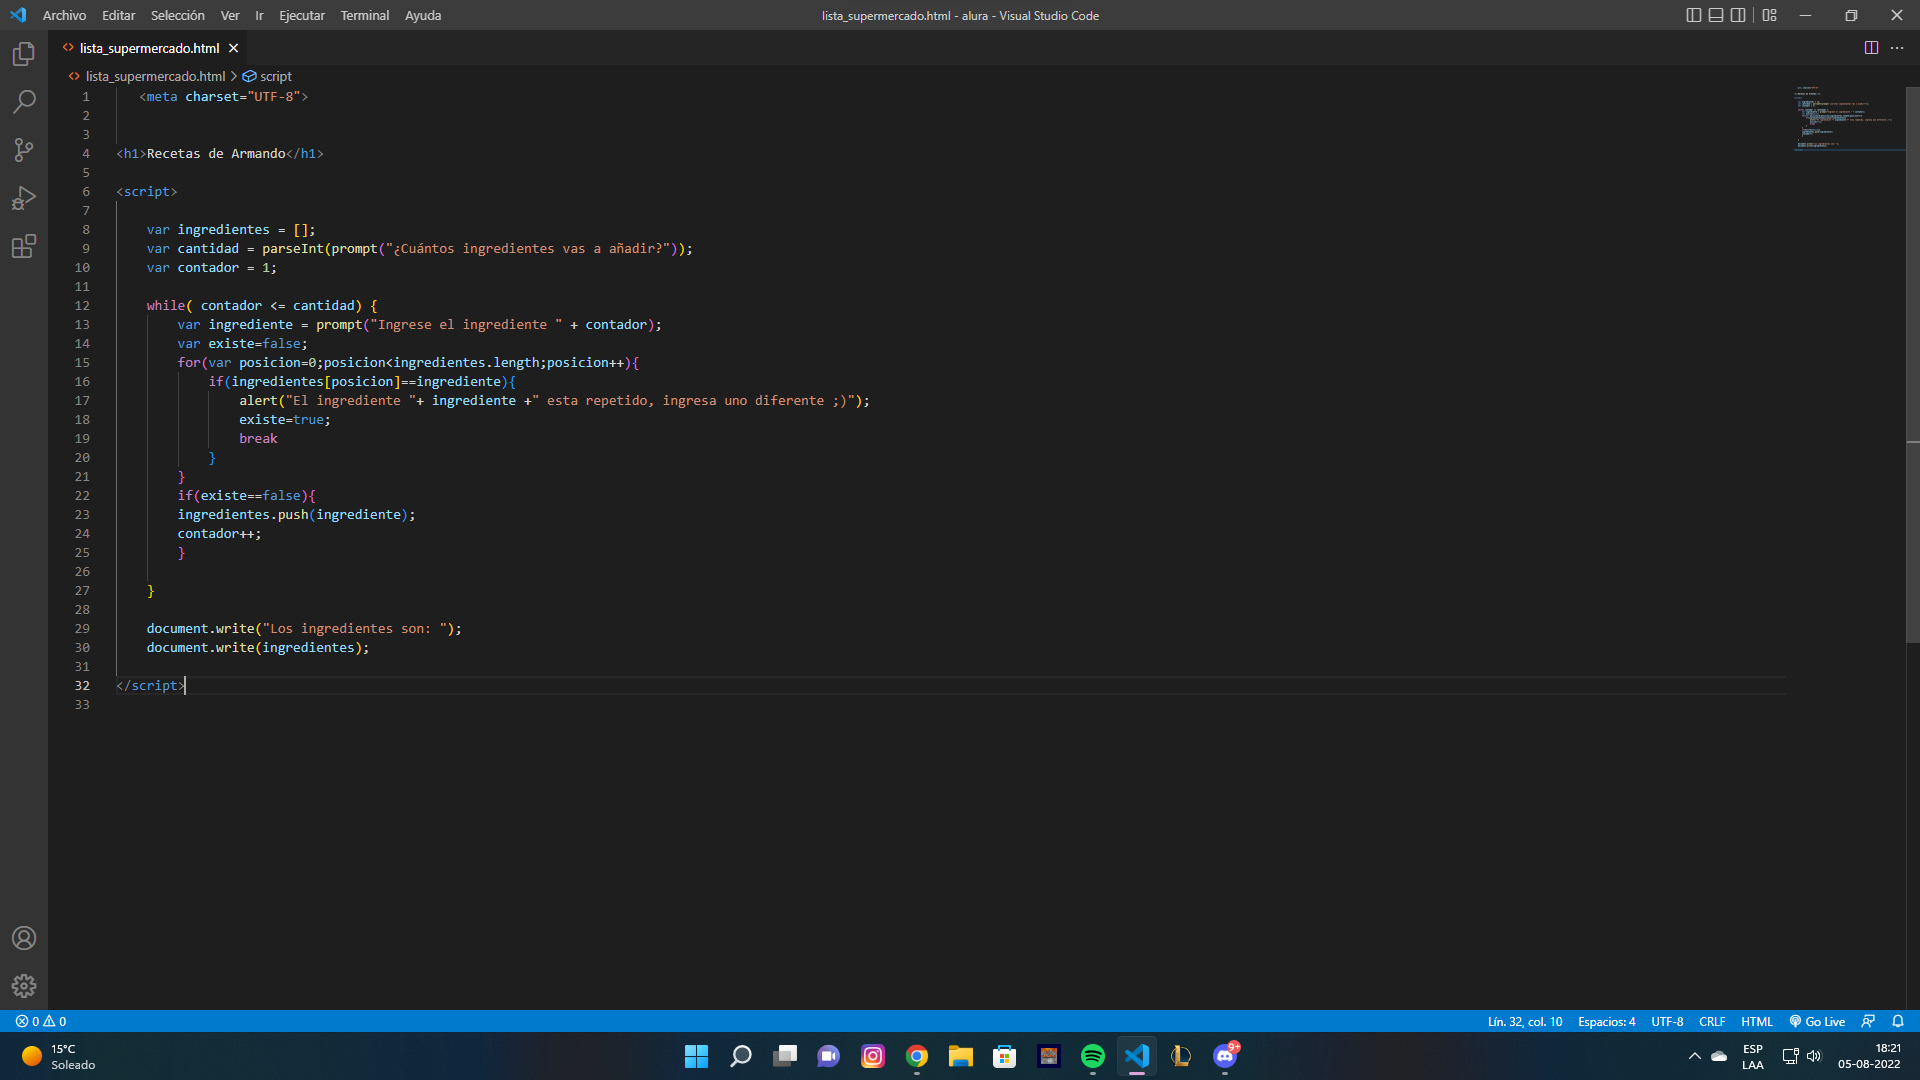The image size is (1920, 1080).
Task: Select the lista_supermercado.html editor tab
Action: pos(149,48)
